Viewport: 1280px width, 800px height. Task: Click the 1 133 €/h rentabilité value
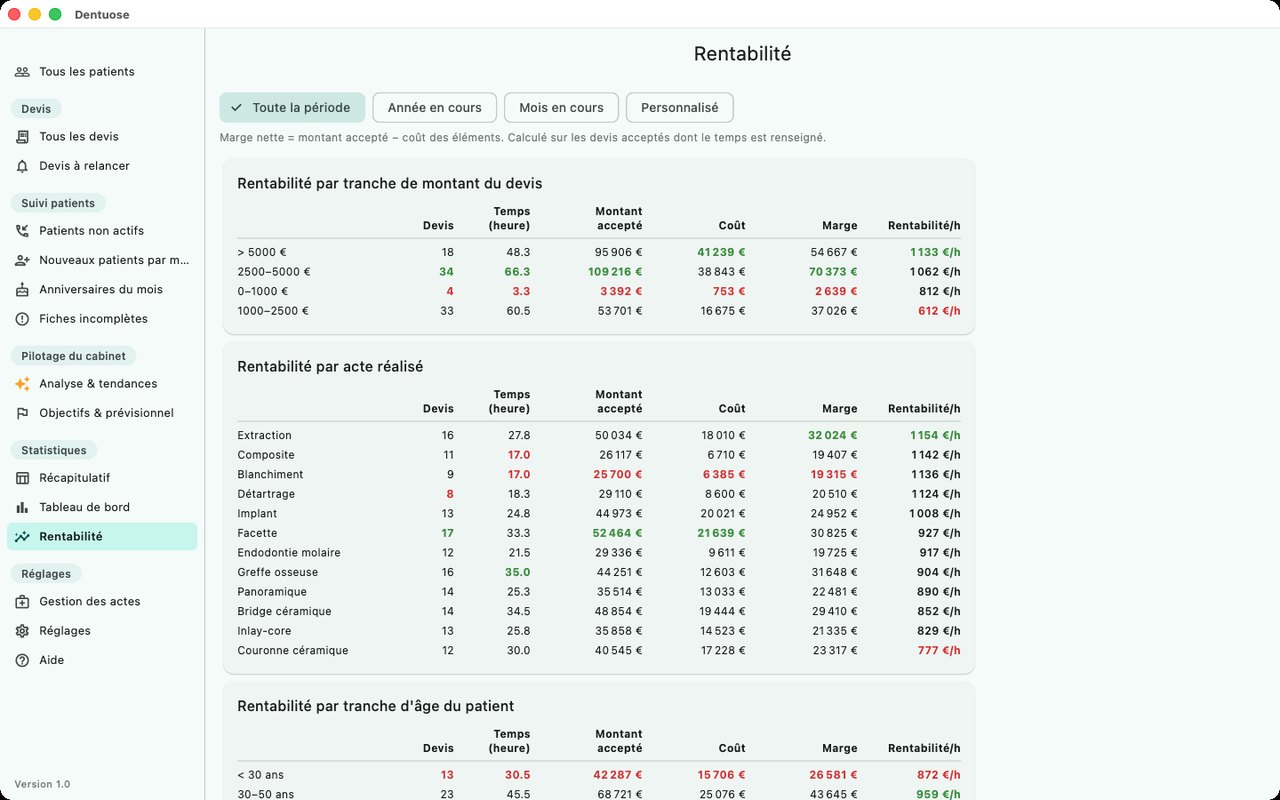coord(935,253)
